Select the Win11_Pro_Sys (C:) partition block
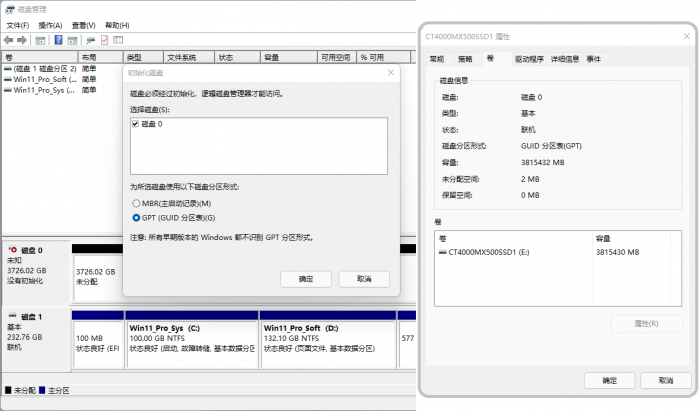Image resolution: width=700 pixels, height=411 pixels. pos(192,344)
